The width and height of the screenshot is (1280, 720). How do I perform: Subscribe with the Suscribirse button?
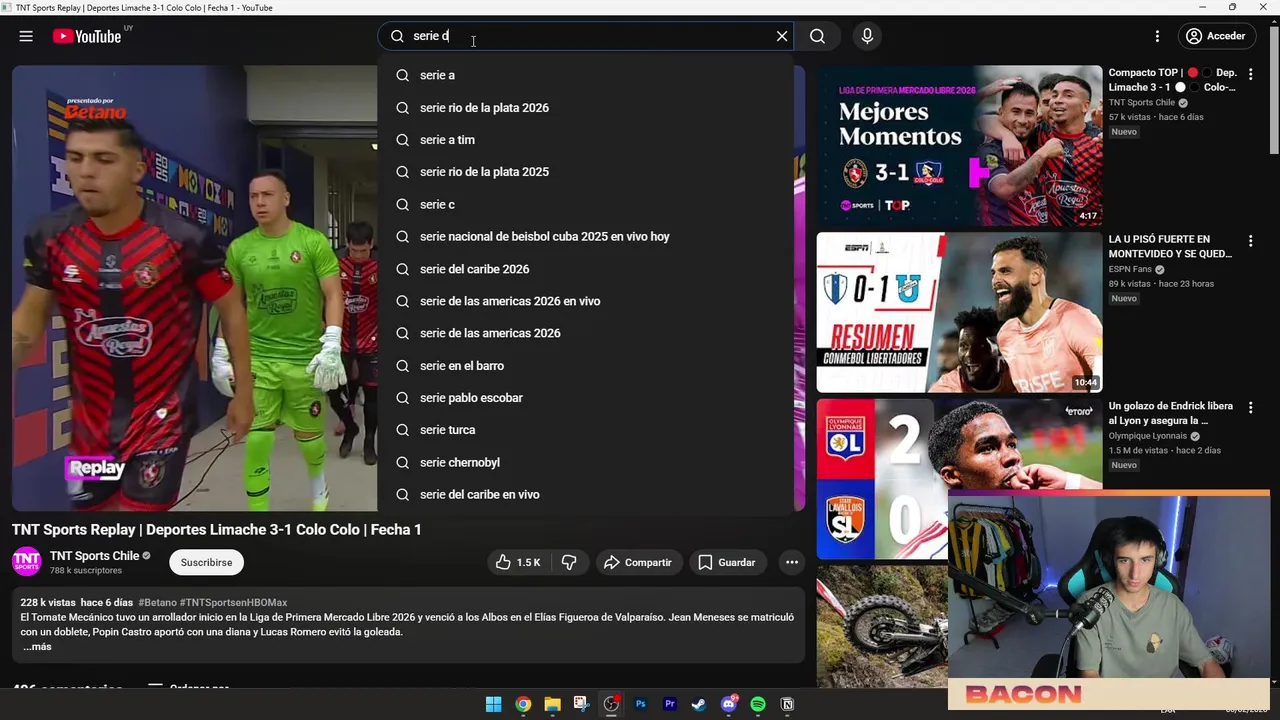click(207, 562)
